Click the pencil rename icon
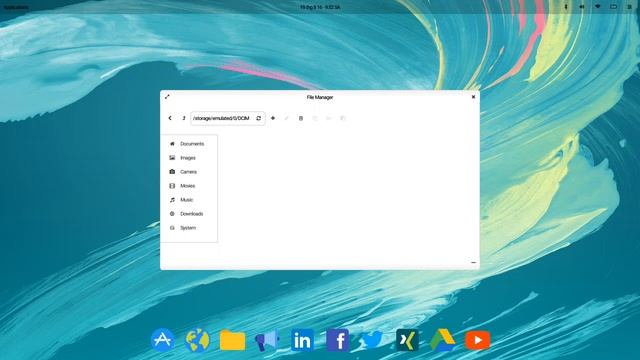 pos(287,118)
